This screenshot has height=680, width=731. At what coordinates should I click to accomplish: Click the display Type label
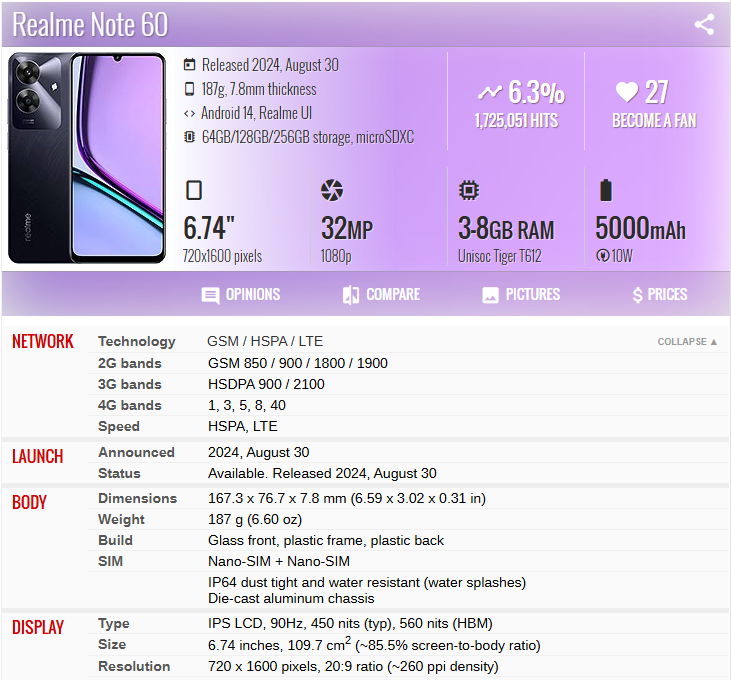coord(114,624)
